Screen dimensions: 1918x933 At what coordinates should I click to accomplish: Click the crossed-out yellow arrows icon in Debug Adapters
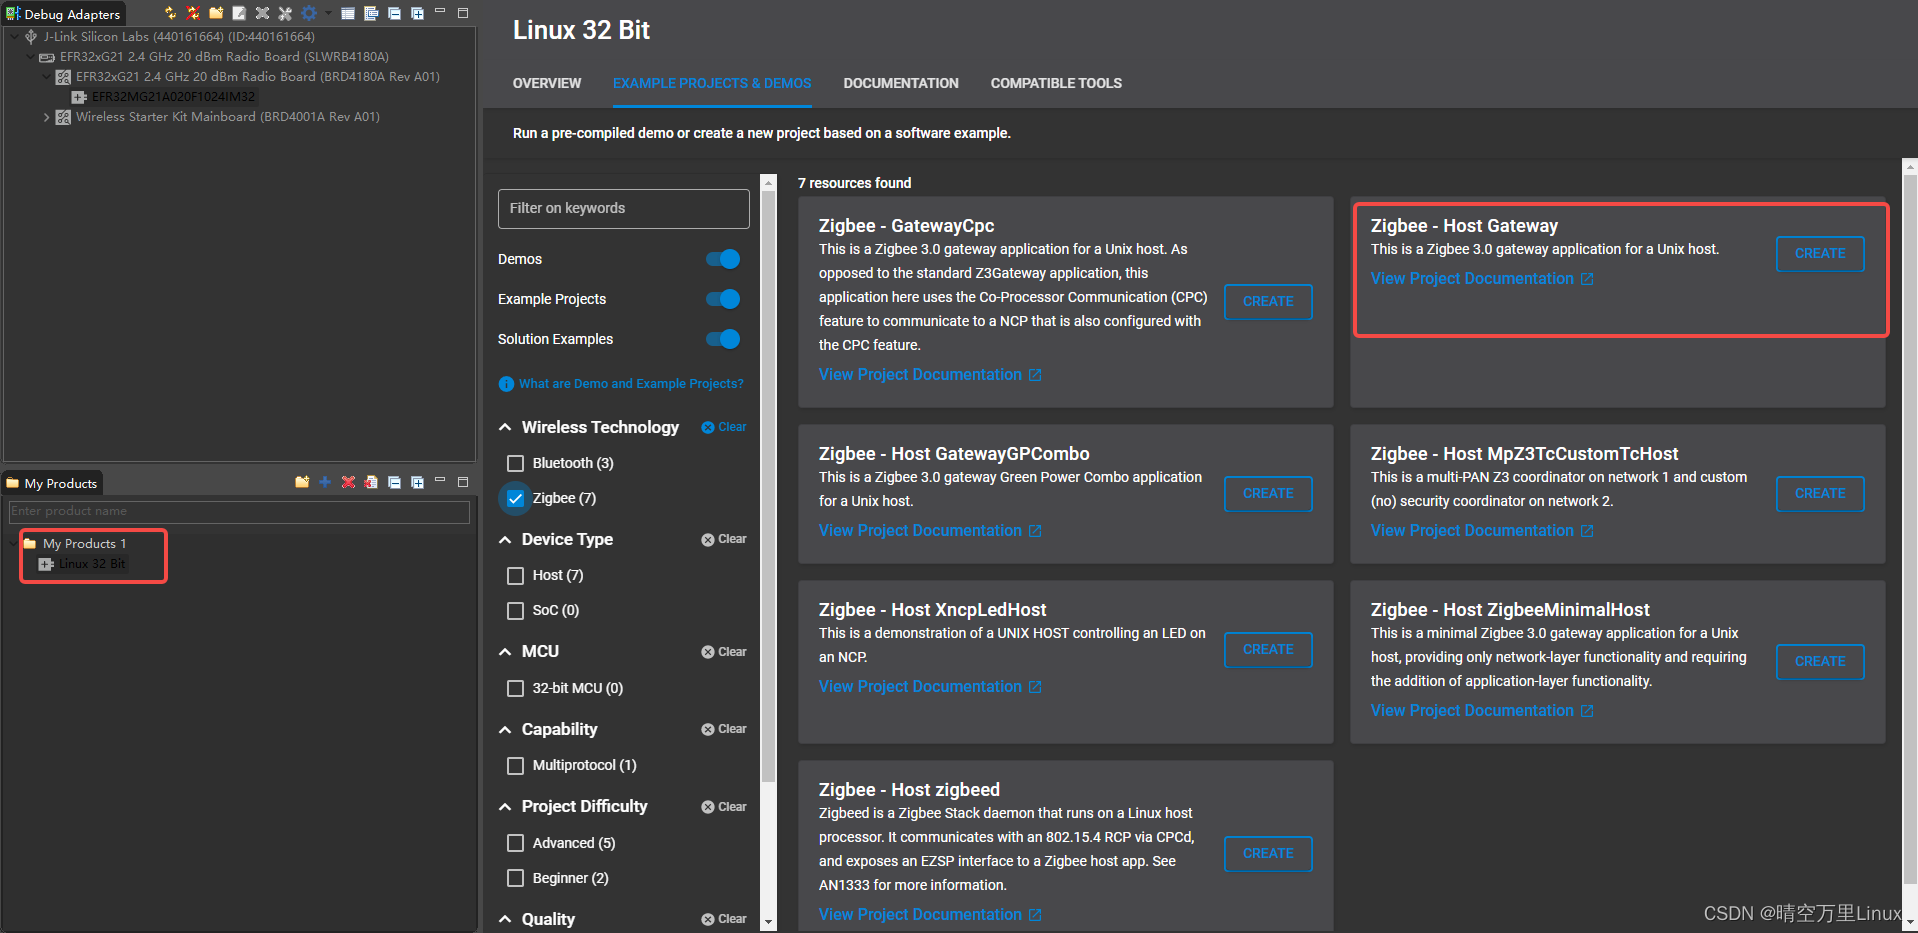coord(193,13)
